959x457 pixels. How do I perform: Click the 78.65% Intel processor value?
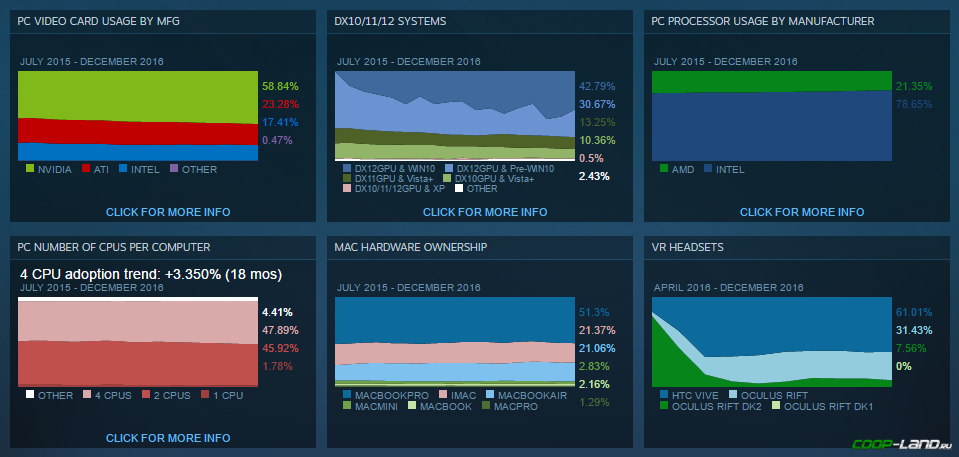(914, 104)
